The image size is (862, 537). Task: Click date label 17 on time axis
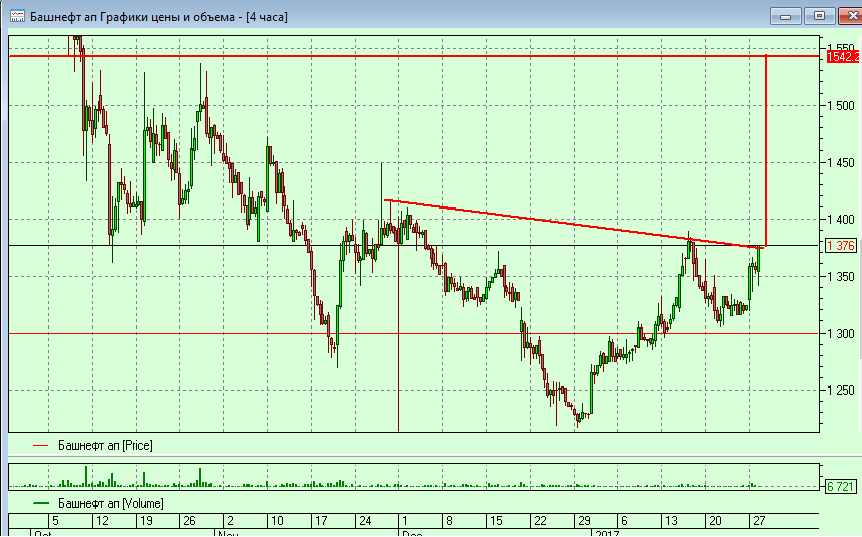(x=321, y=521)
